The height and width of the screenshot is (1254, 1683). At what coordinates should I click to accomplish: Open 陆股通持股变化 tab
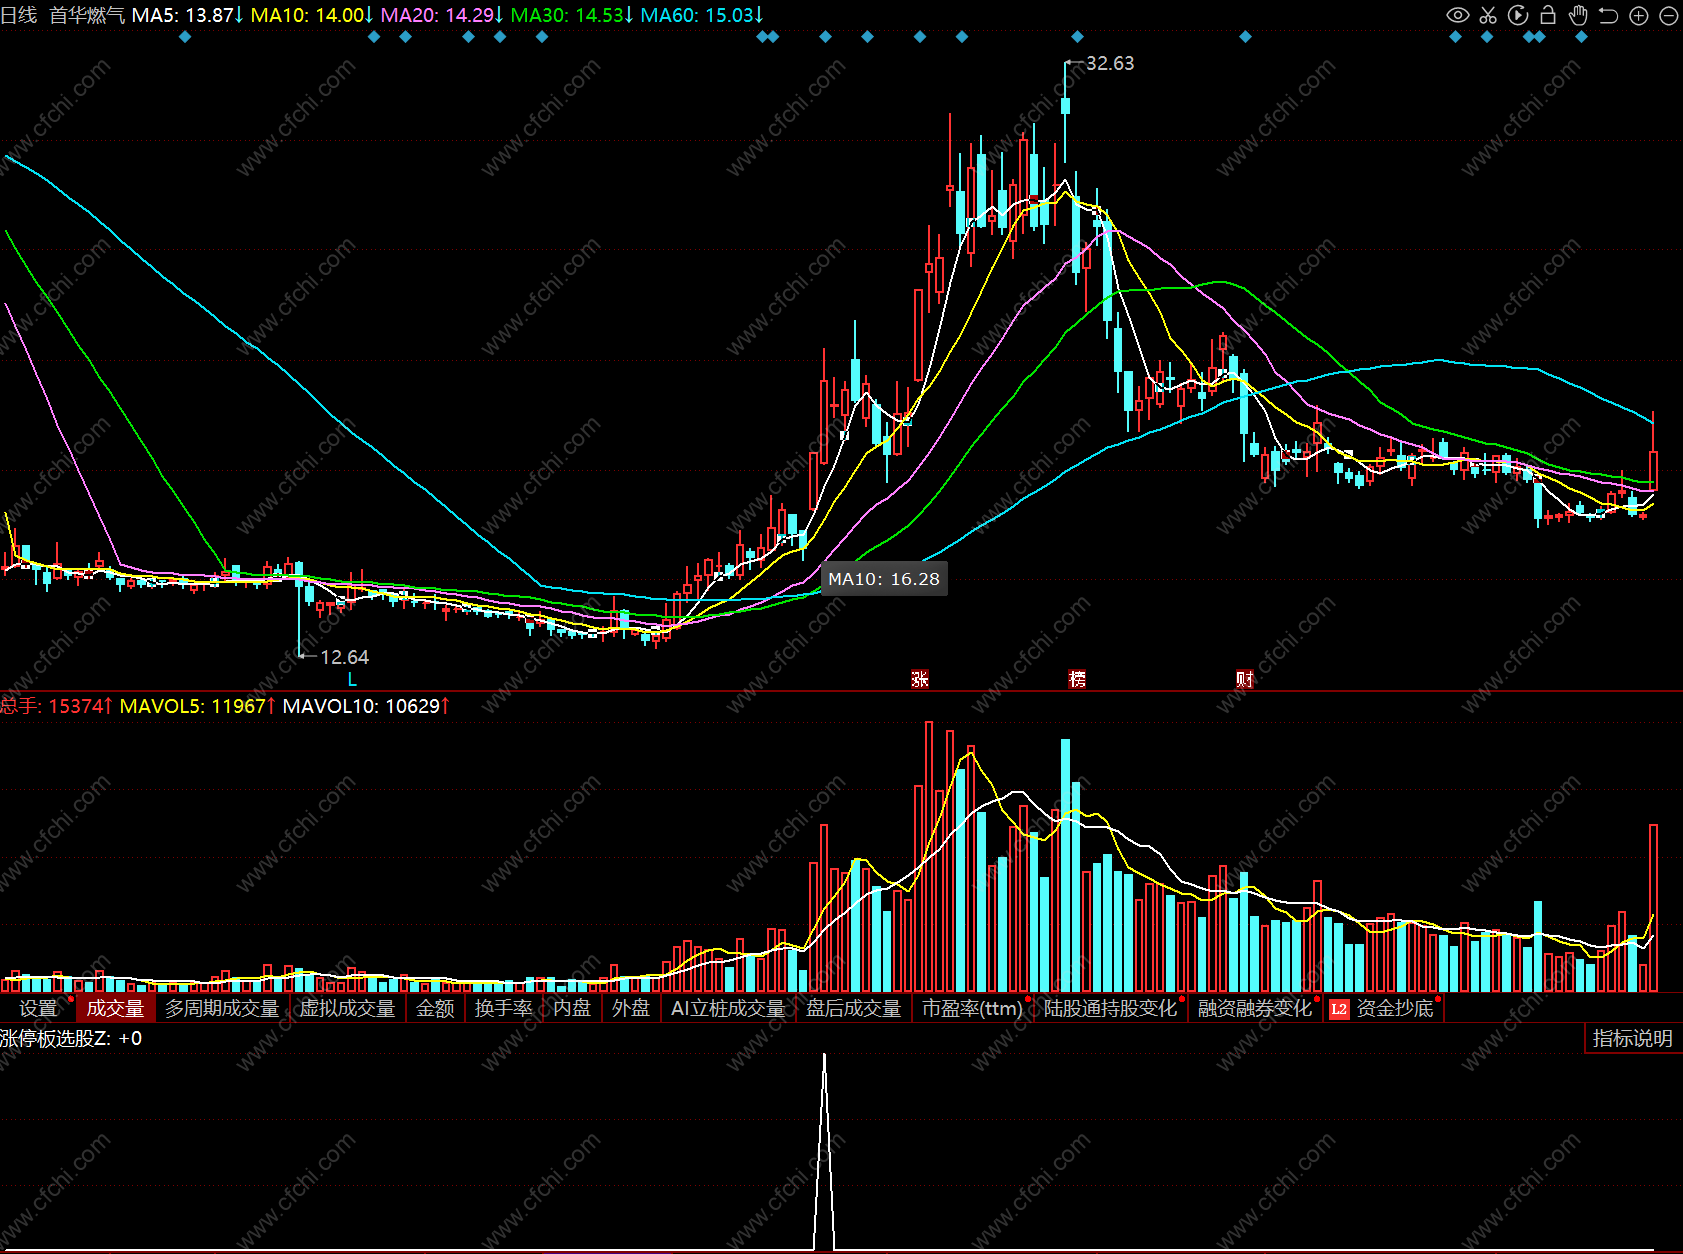pos(1110,1008)
